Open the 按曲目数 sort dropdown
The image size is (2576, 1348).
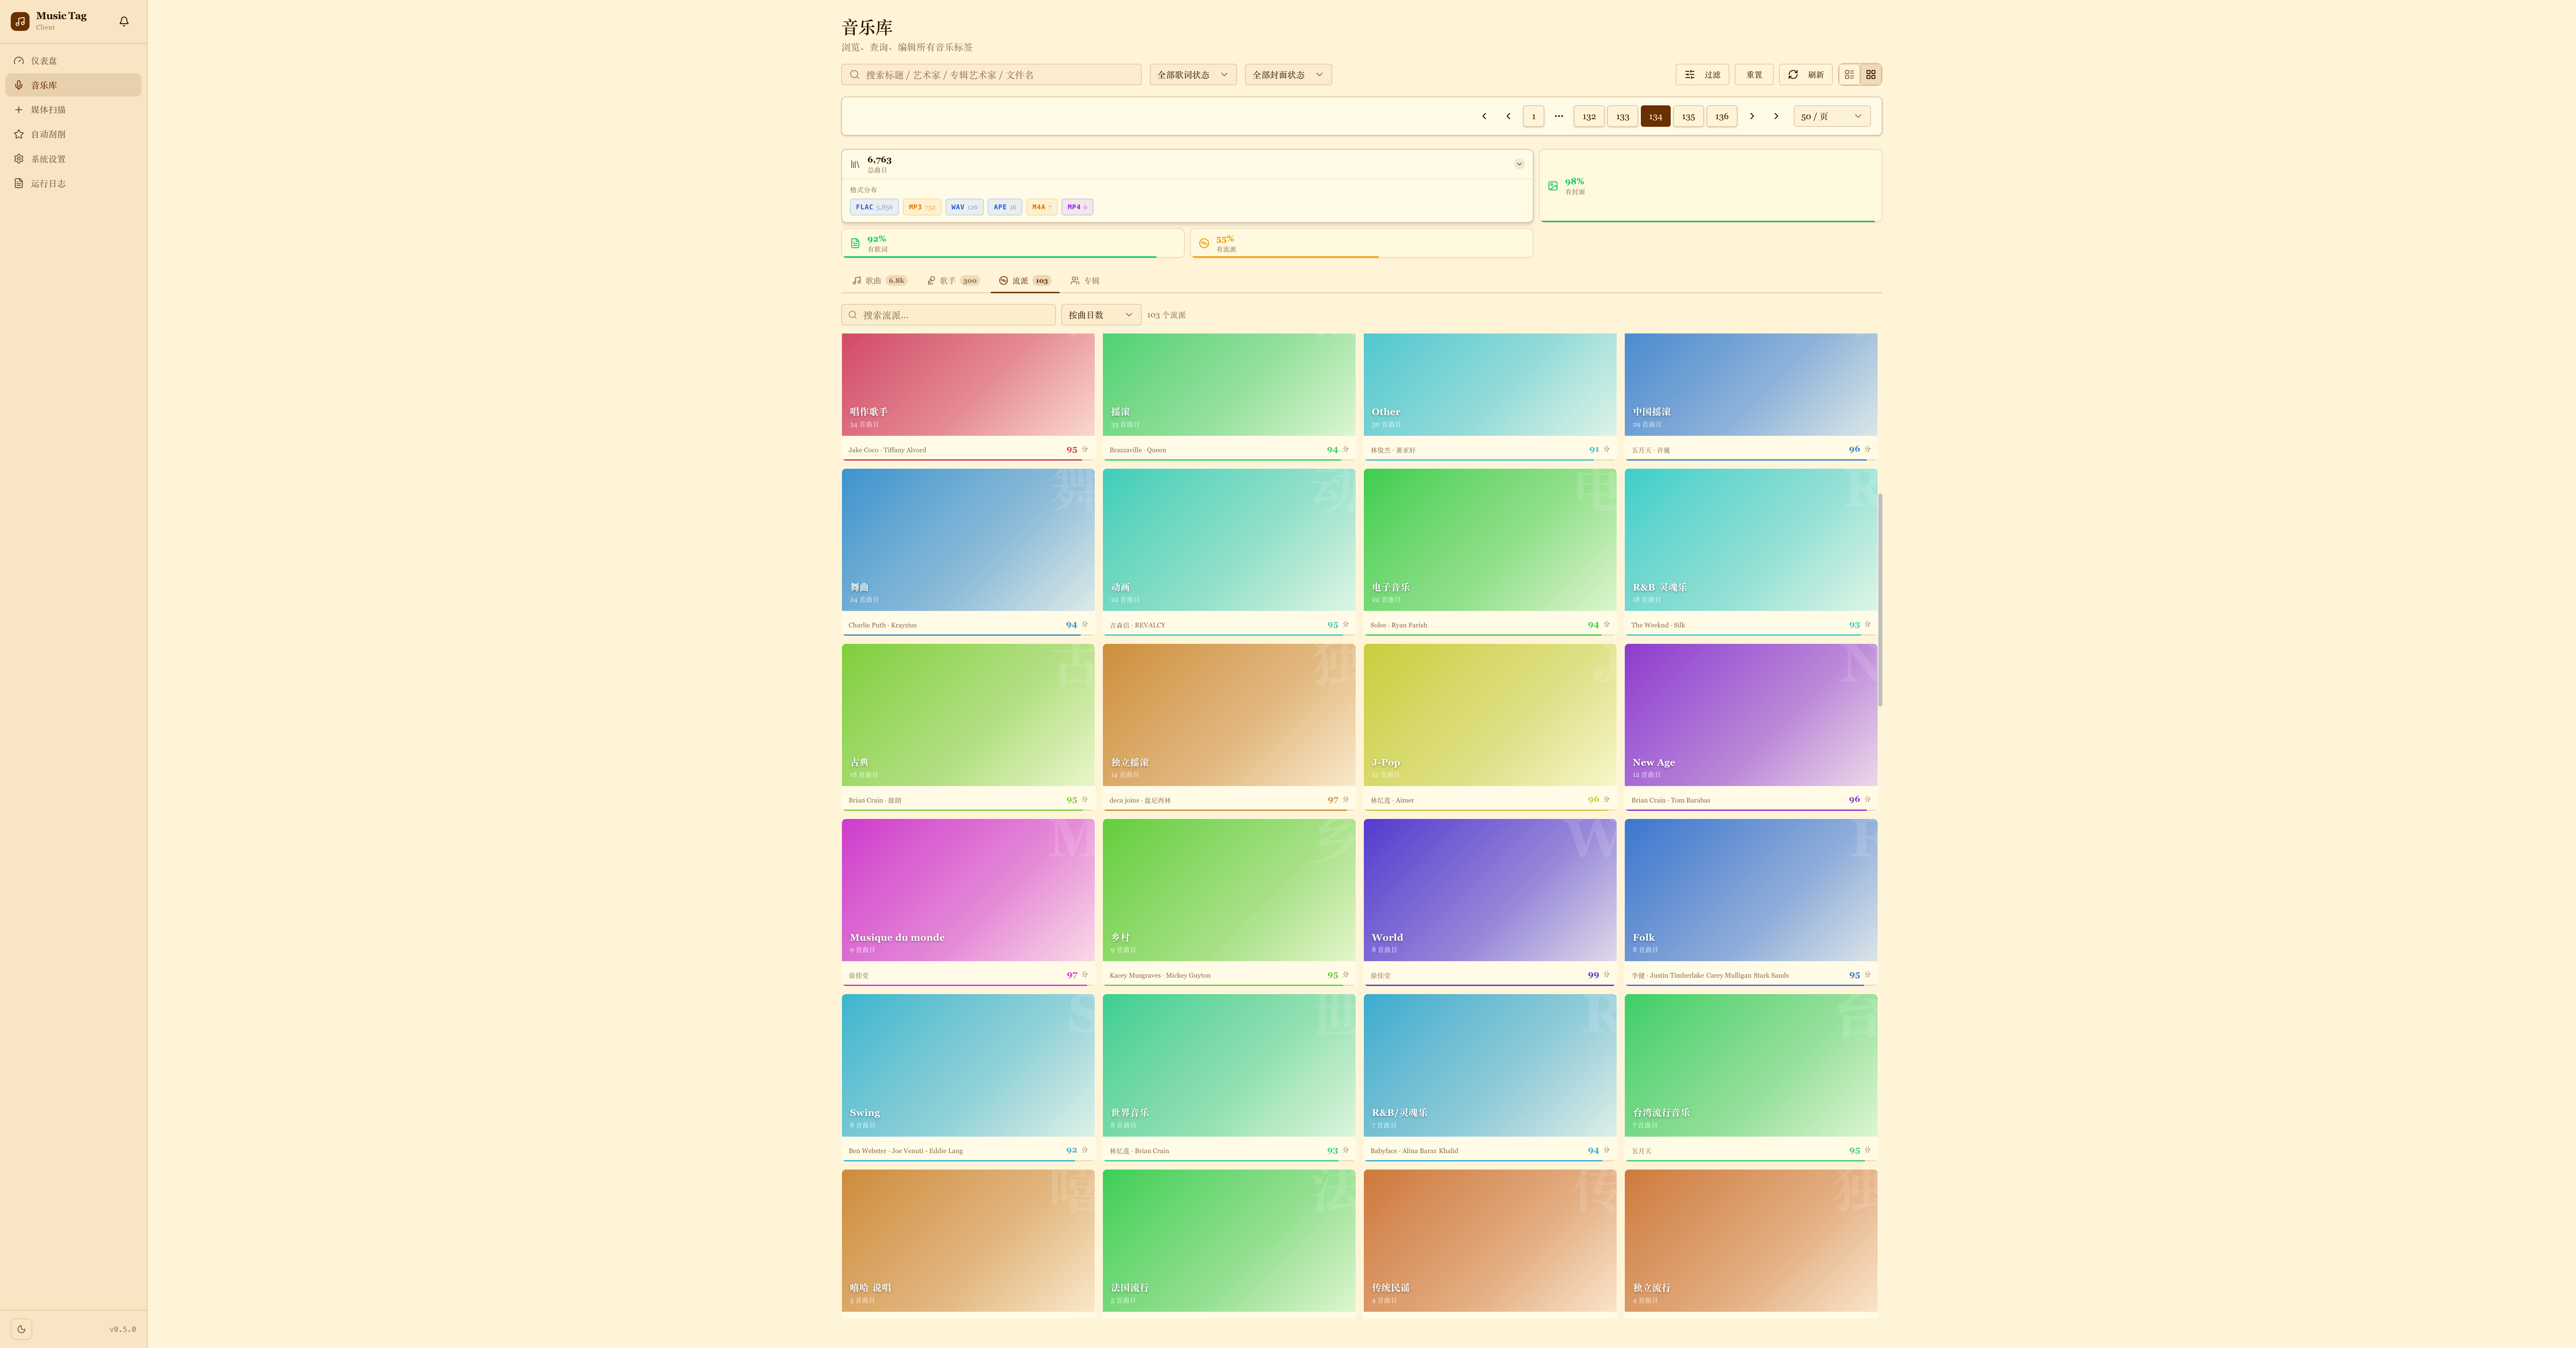(x=1100, y=315)
